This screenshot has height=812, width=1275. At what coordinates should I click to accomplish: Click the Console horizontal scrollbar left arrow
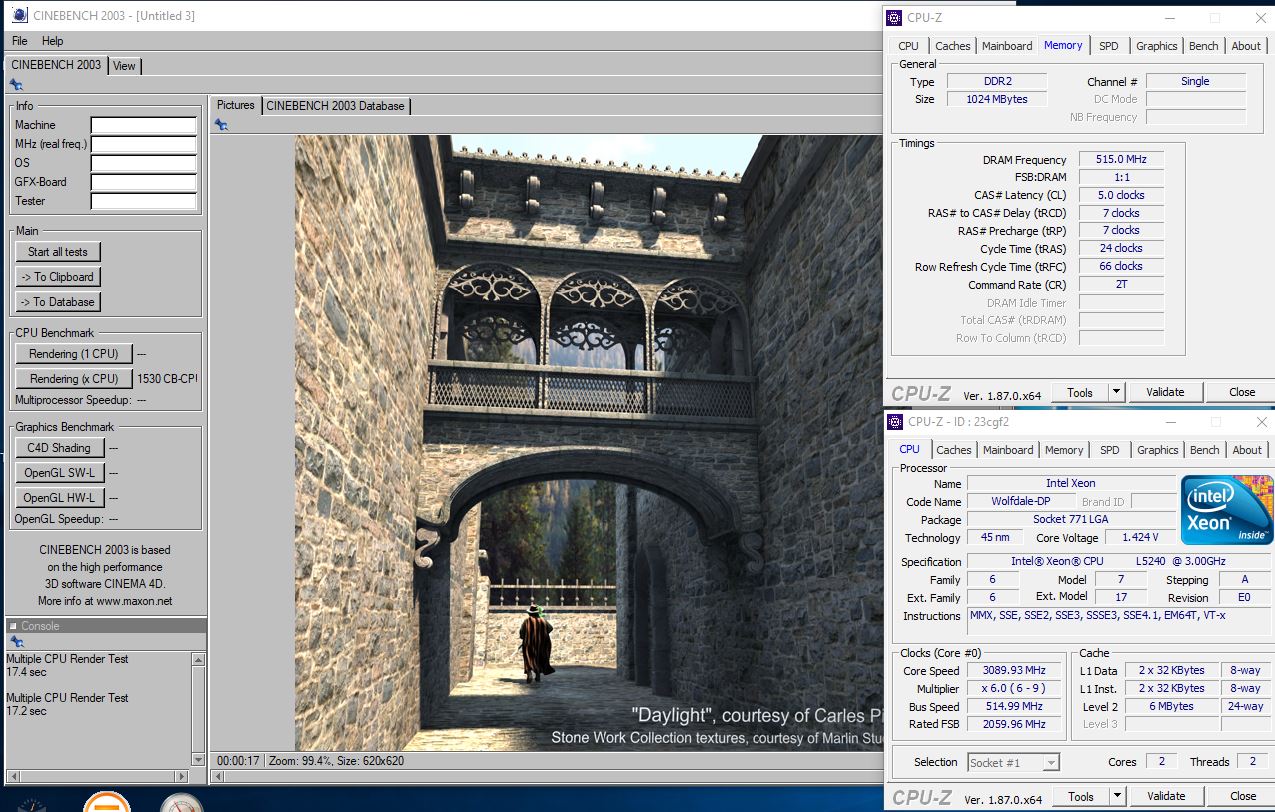coord(12,776)
